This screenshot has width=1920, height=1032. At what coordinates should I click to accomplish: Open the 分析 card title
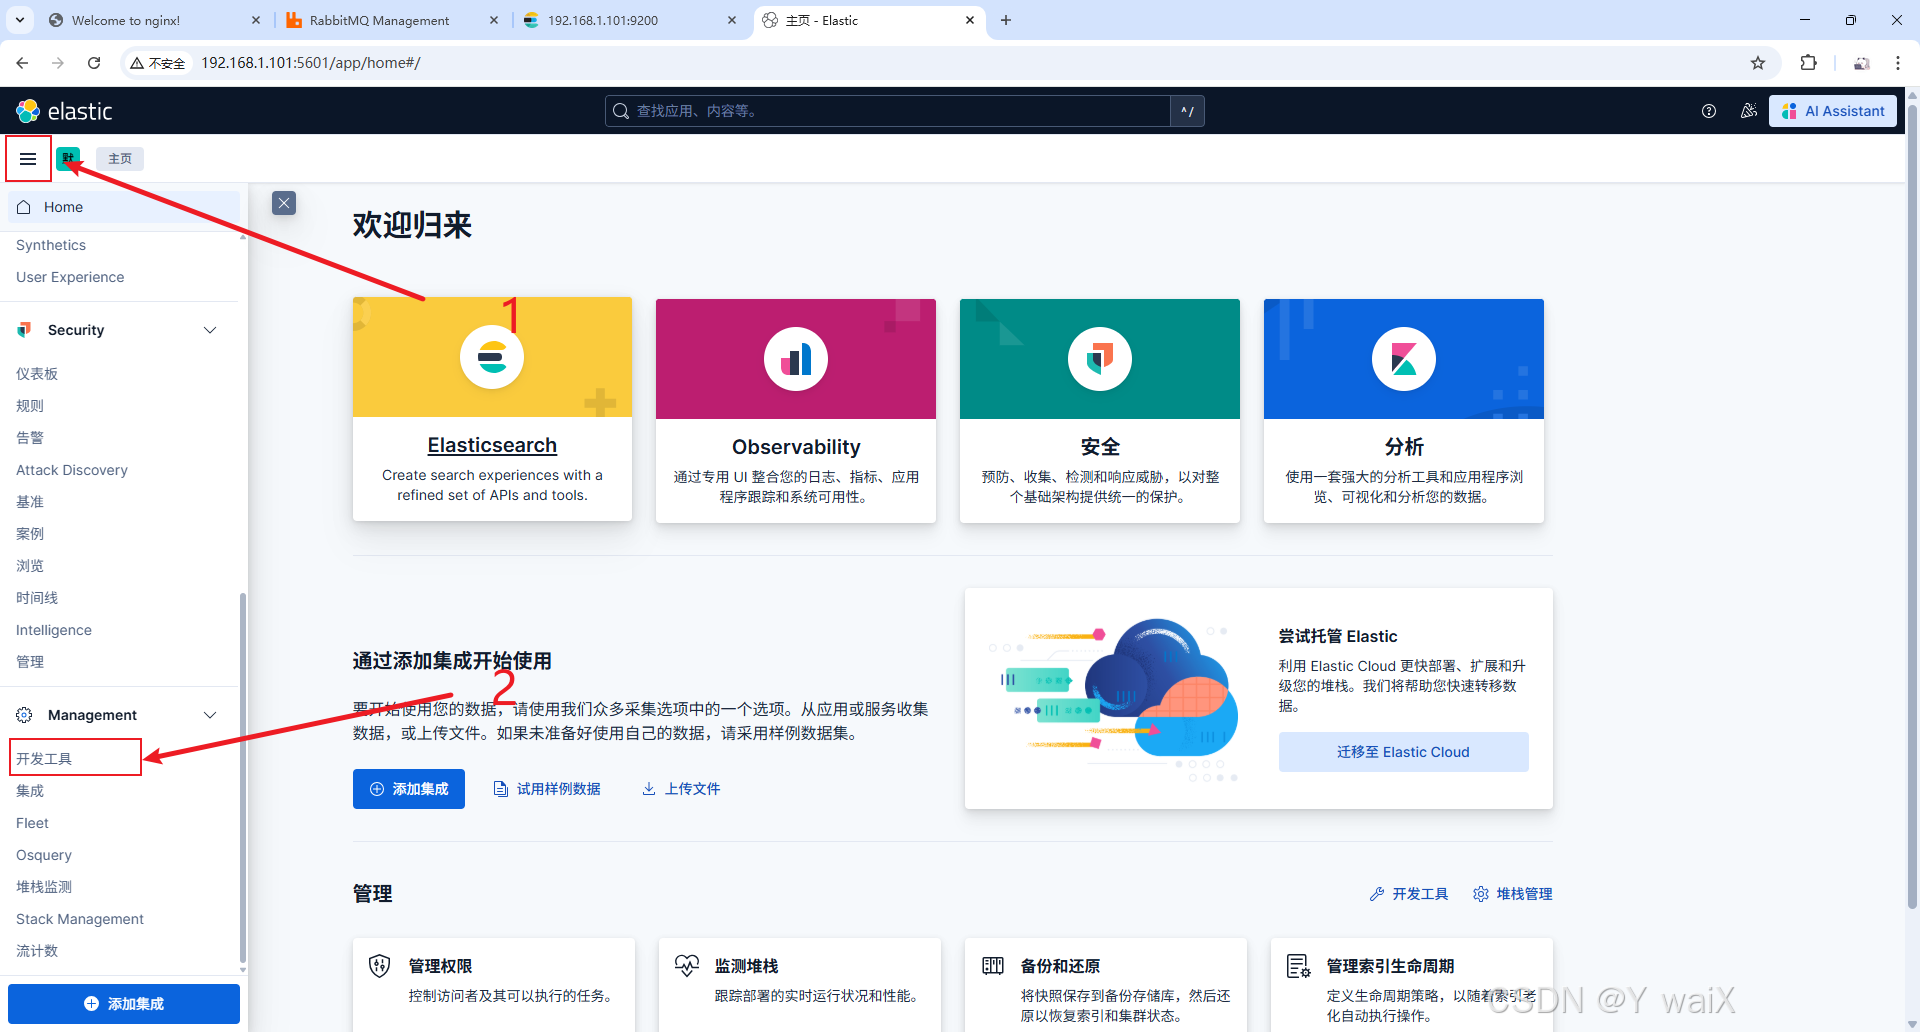[1404, 447]
